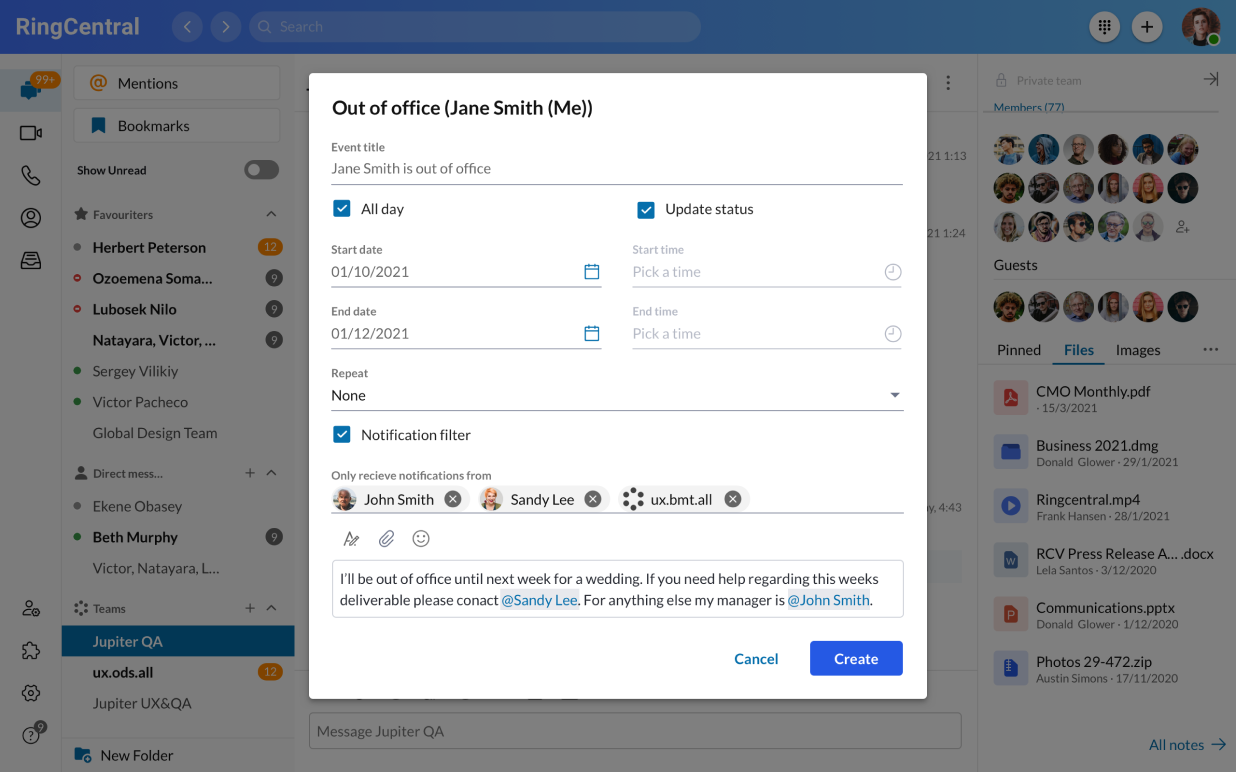Image resolution: width=1236 pixels, height=772 pixels.
Task: Collapse the Teams section
Action: click(x=270, y=608)
